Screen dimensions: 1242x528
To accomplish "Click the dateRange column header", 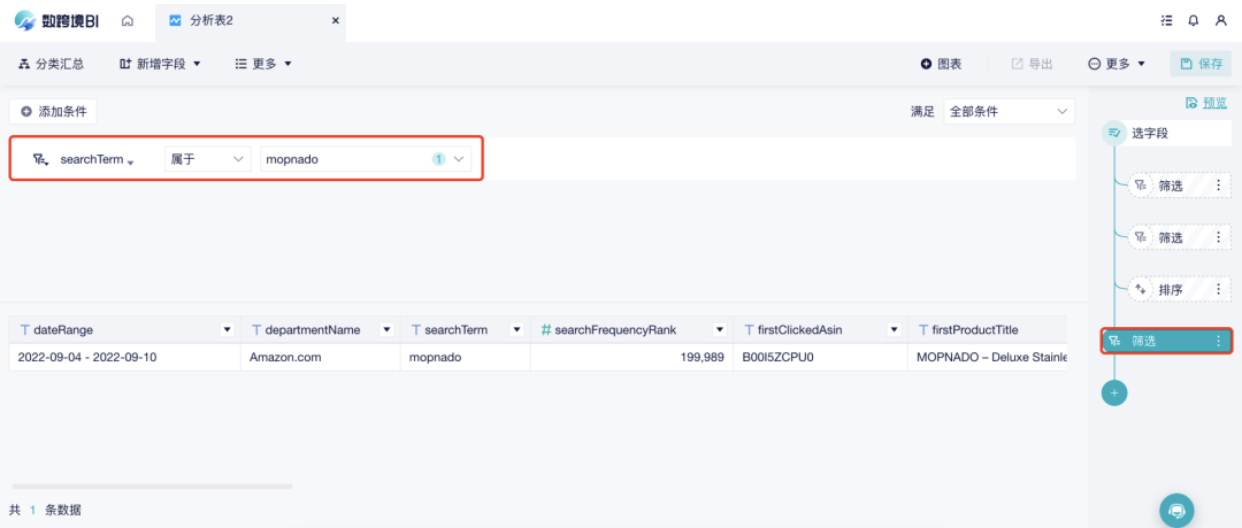I will 125,330.
